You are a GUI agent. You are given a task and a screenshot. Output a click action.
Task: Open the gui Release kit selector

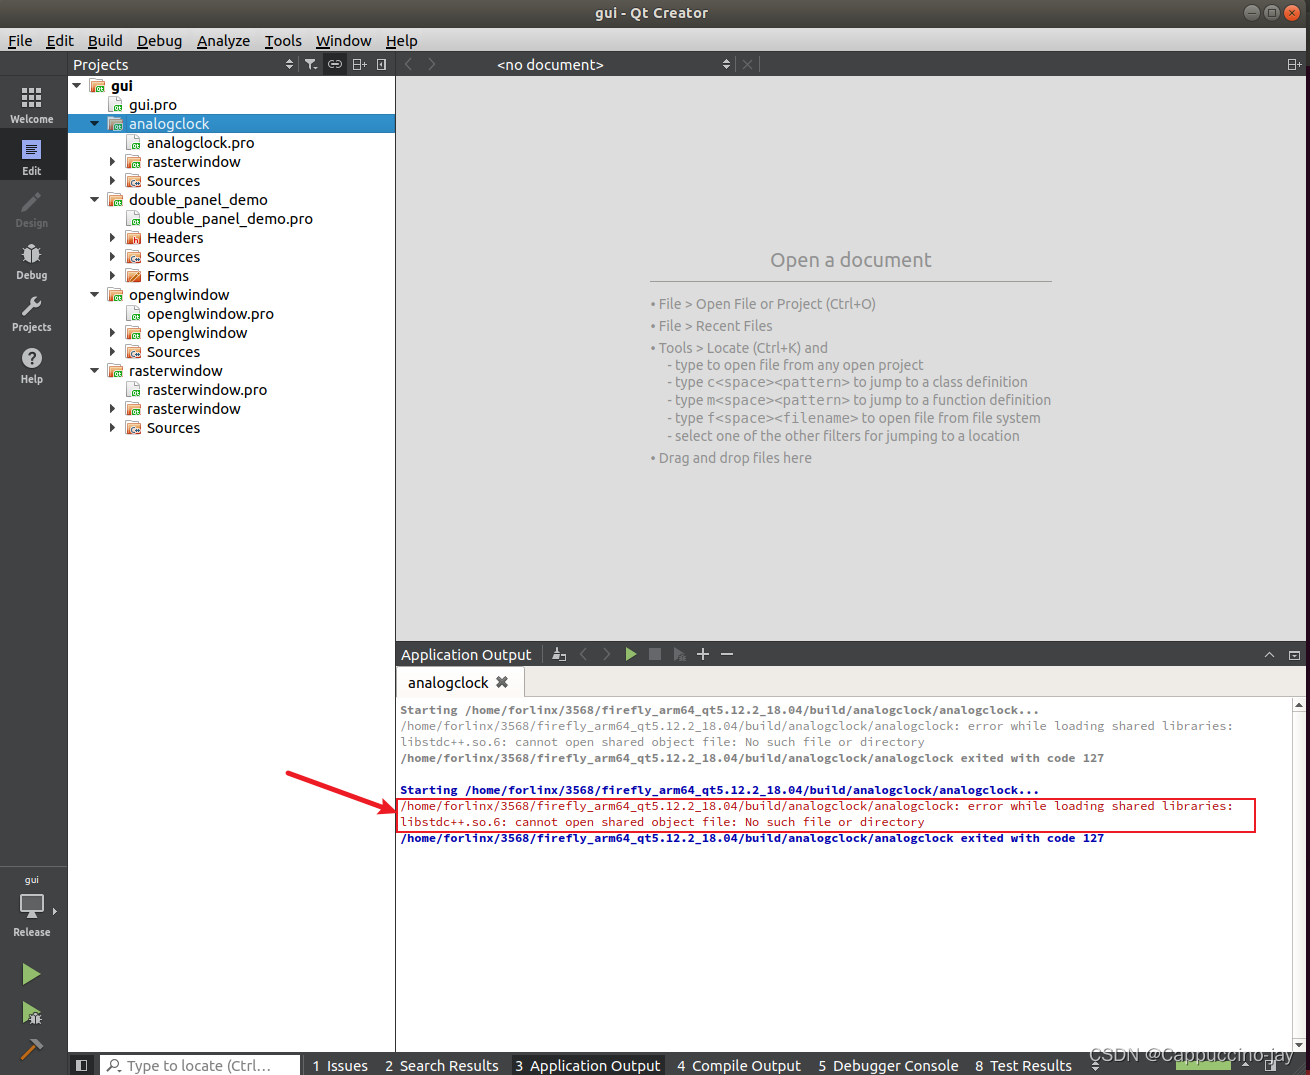point(32,906)
